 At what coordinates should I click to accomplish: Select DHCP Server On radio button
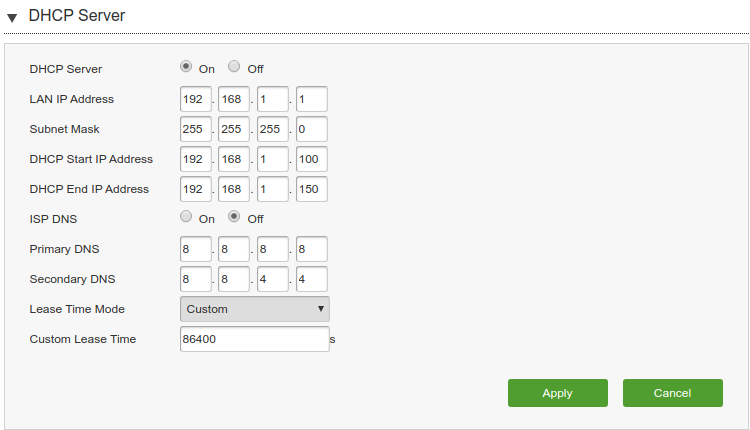[x=186, y=66]
